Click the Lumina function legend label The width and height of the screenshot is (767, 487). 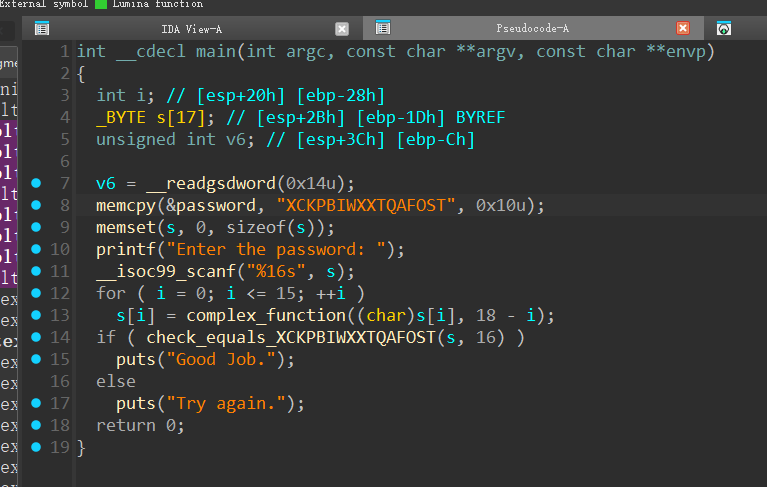pos(158,4)
